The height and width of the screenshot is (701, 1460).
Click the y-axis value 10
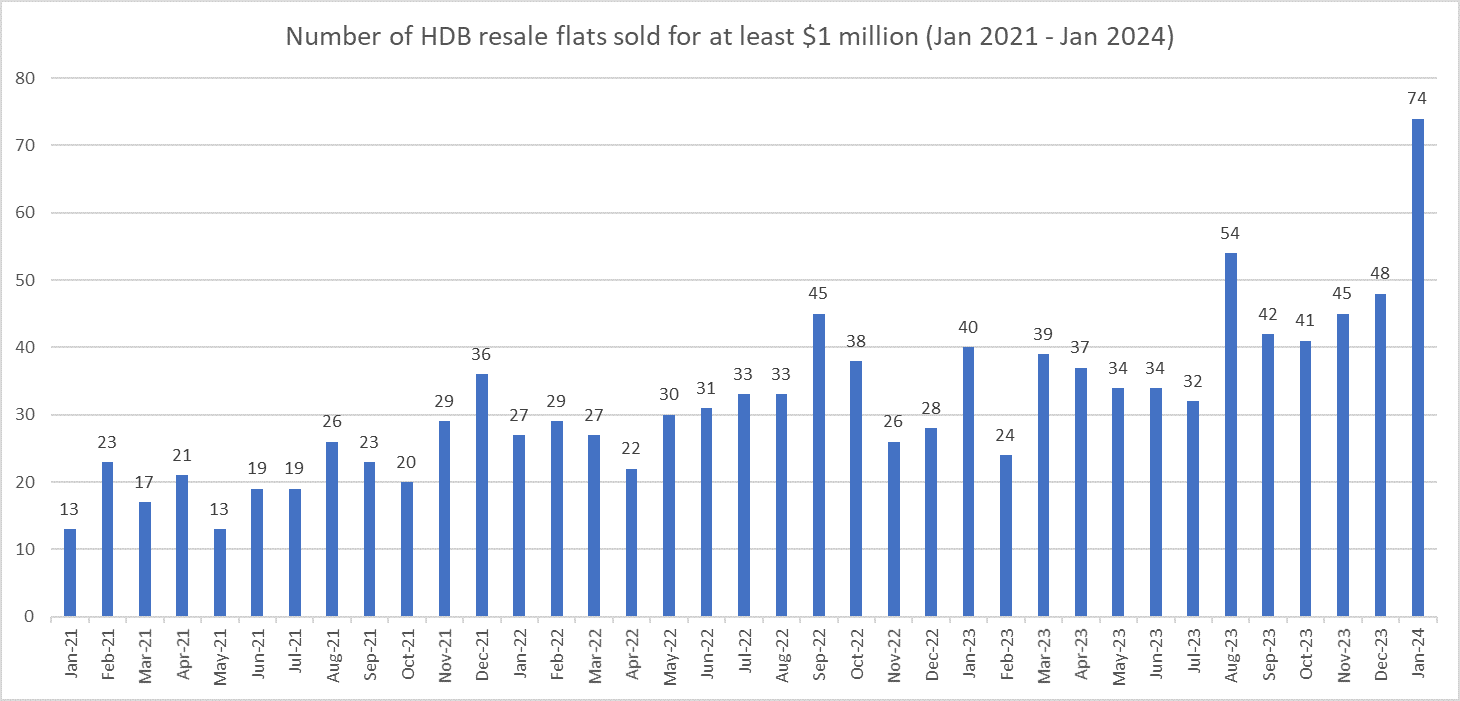pos(27,549)
